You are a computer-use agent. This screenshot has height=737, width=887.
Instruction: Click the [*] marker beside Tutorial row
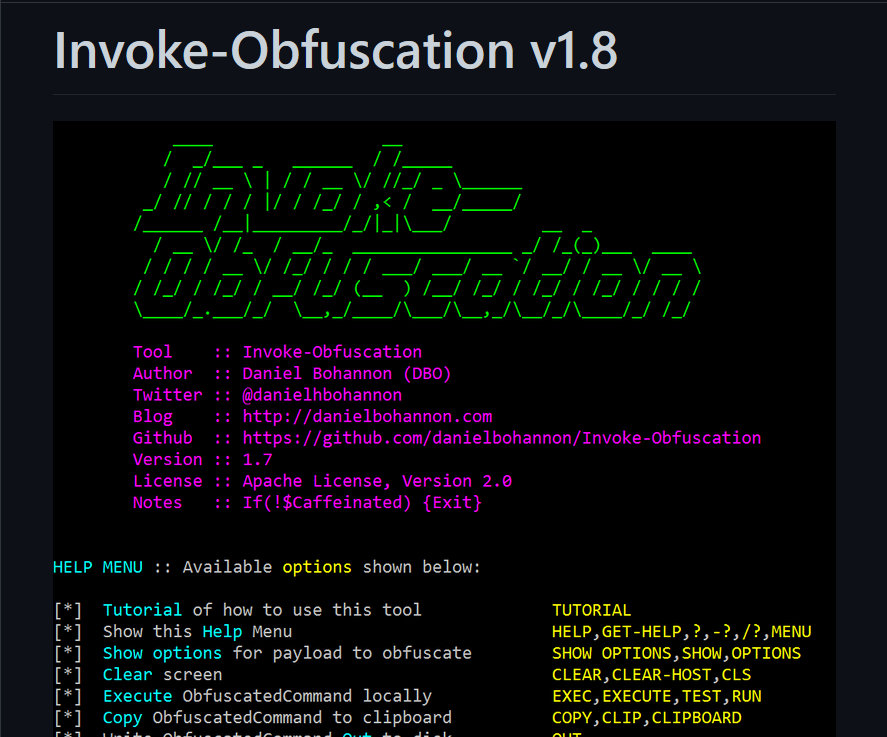[x=68, y=610]
